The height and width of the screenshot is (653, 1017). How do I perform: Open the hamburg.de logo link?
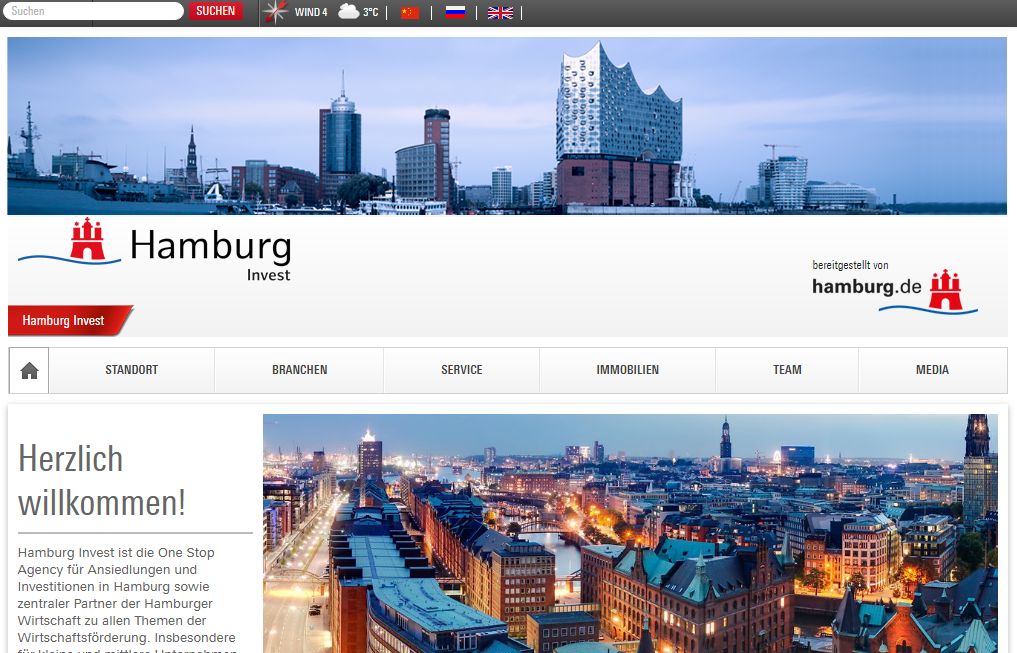pyautogui.click(x=895, y=291)
